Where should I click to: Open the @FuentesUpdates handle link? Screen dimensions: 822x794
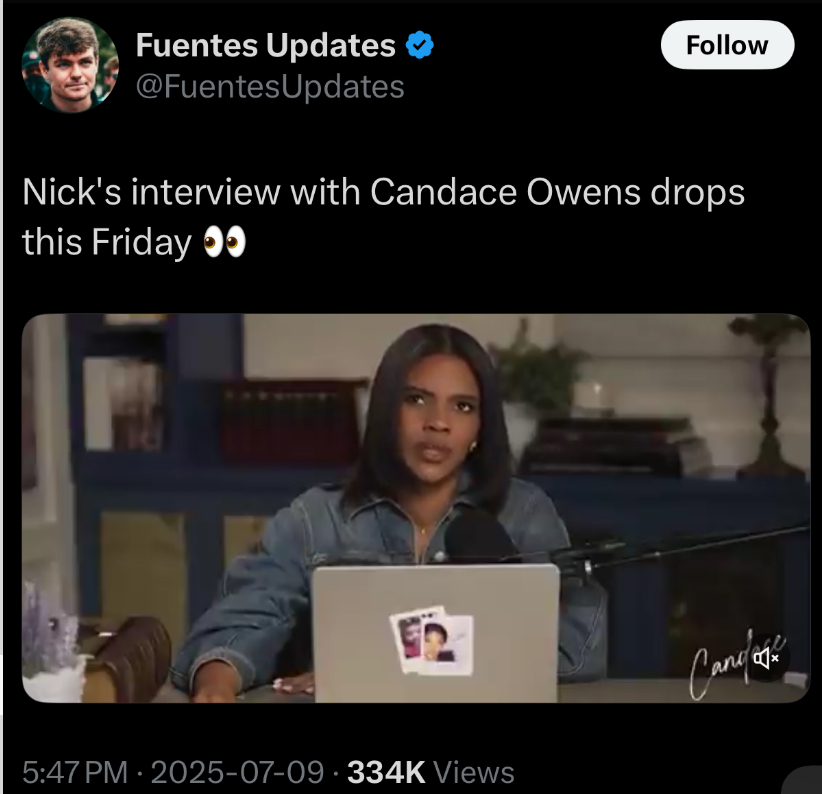270,86
